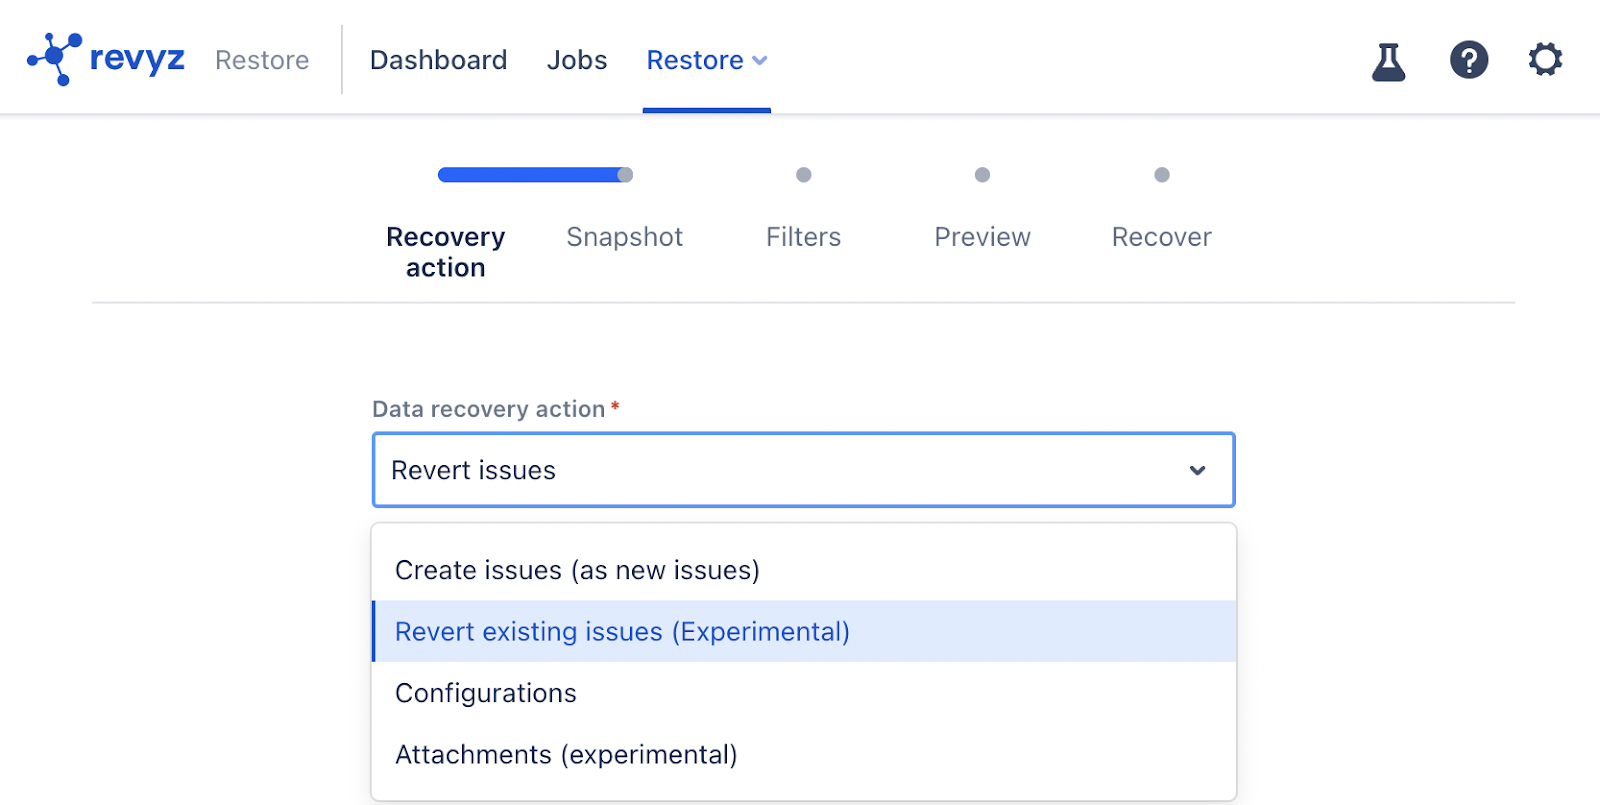Select the Configurations option

[x=486, y=693]
